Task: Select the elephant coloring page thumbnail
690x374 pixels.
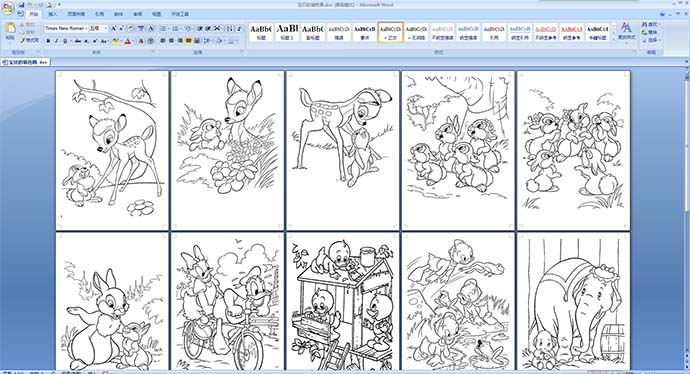Action: click(573, 302)
